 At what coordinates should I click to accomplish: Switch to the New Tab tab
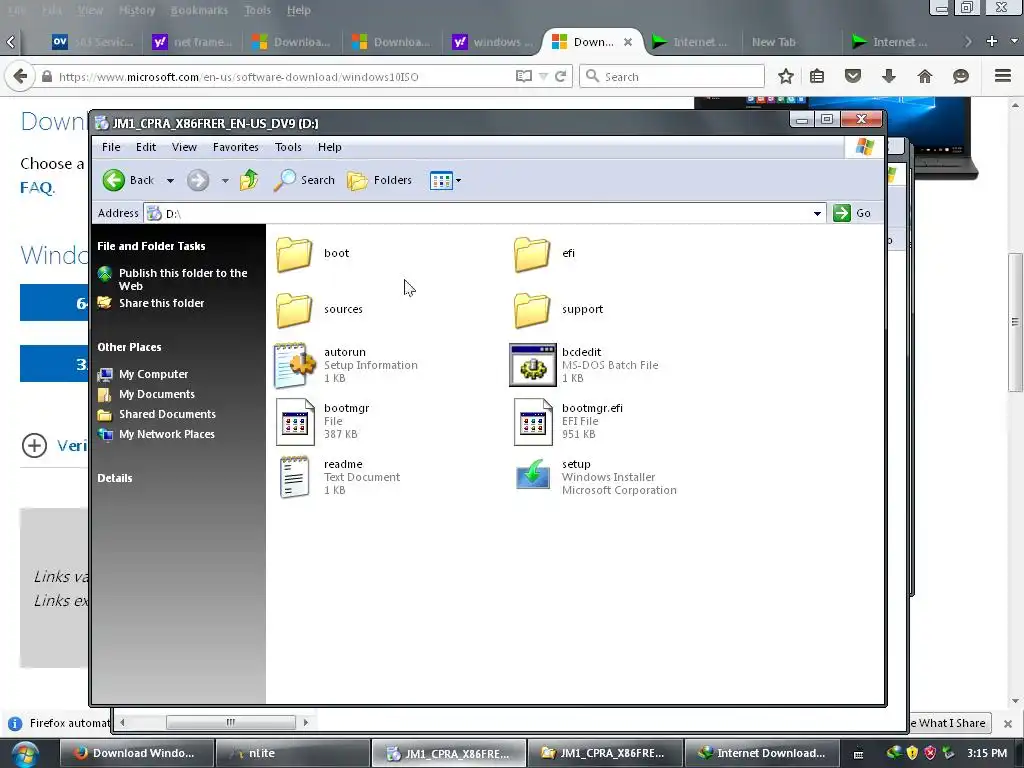[x=775, y=42]
